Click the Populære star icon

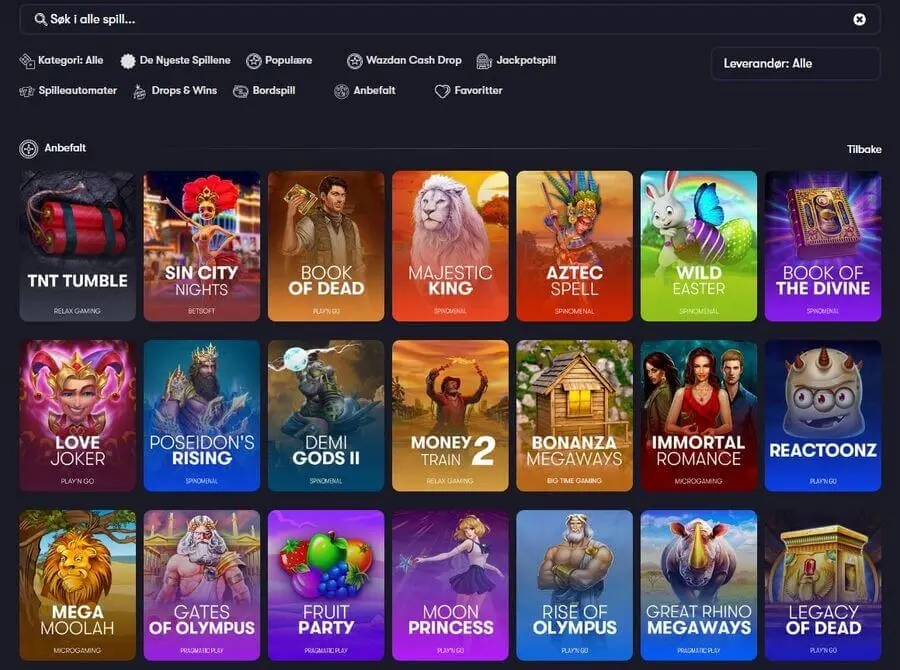254,61
